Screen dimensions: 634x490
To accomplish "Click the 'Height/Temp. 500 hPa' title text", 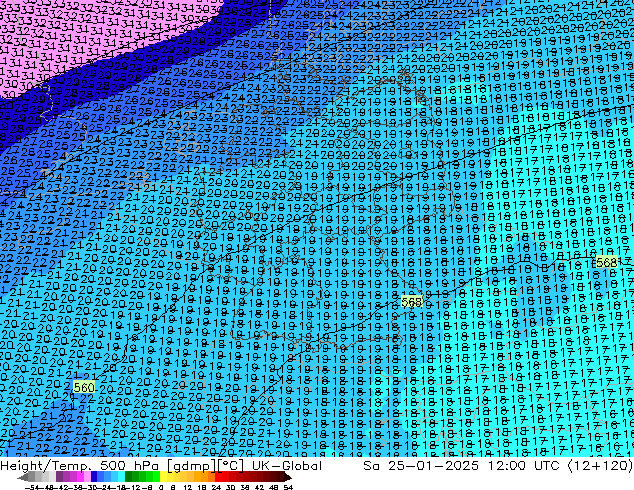I will (x=79, y=466).
